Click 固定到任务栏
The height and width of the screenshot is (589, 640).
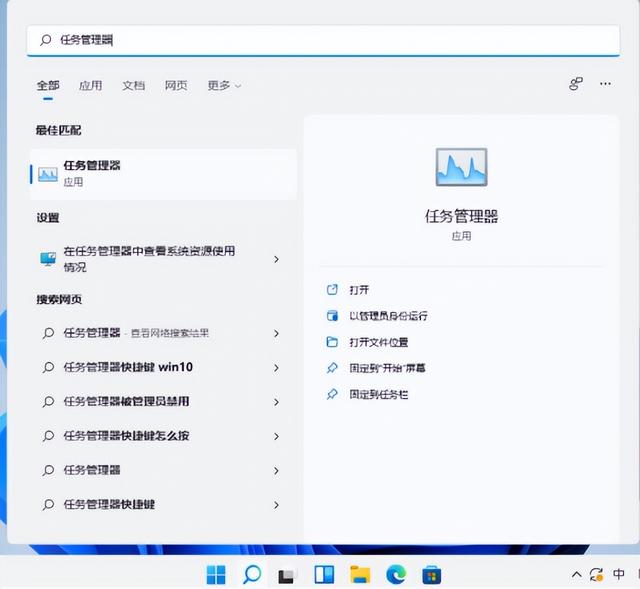pyautogui.click(x=378, y=394)
